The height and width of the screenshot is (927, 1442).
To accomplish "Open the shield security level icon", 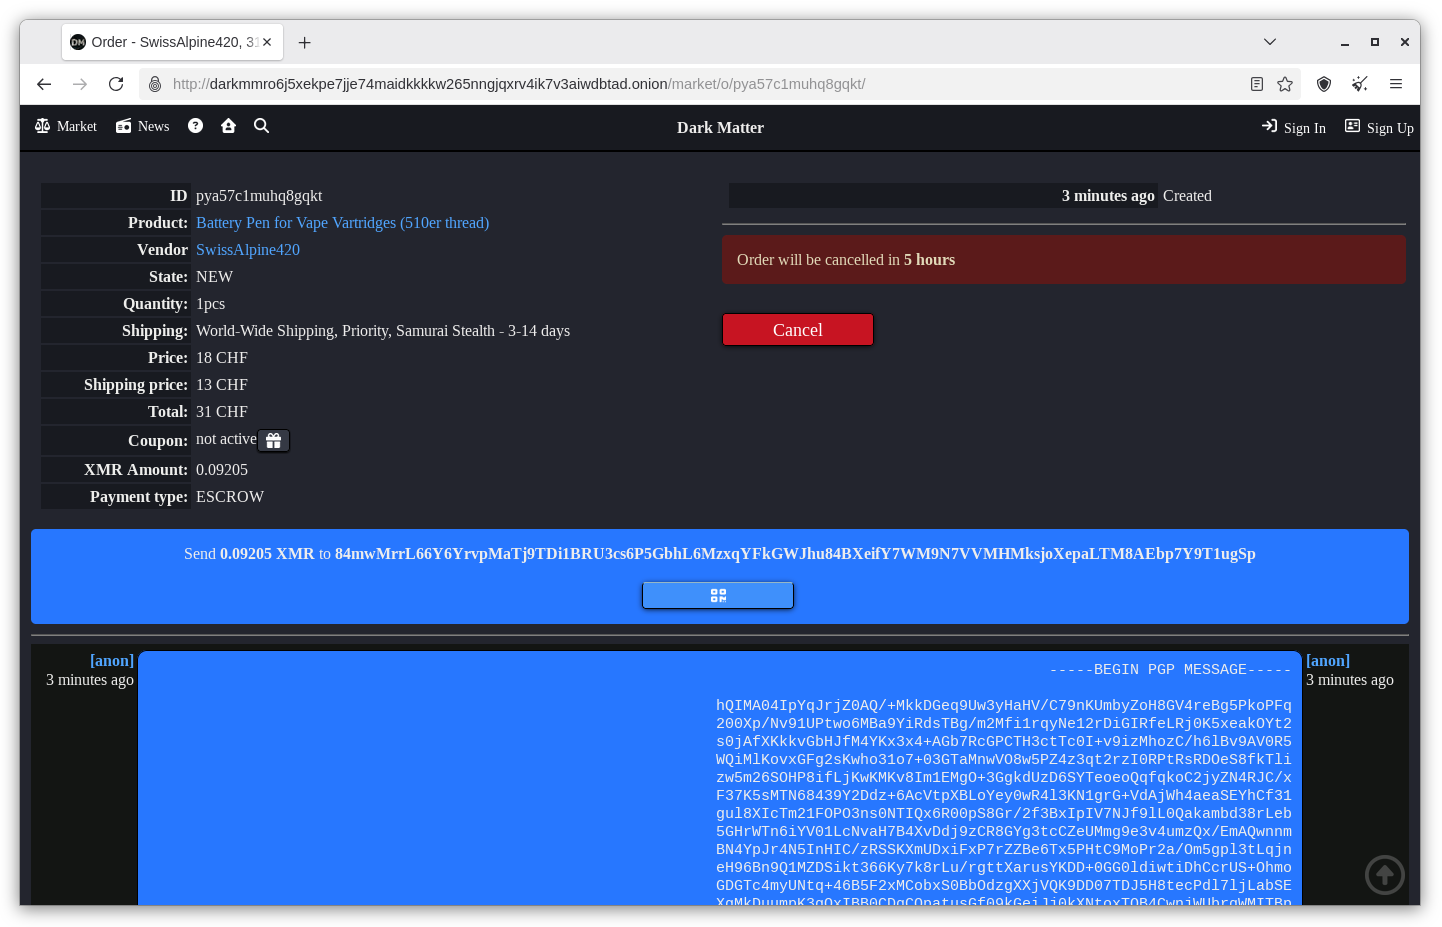I will tap(1323, 84).
